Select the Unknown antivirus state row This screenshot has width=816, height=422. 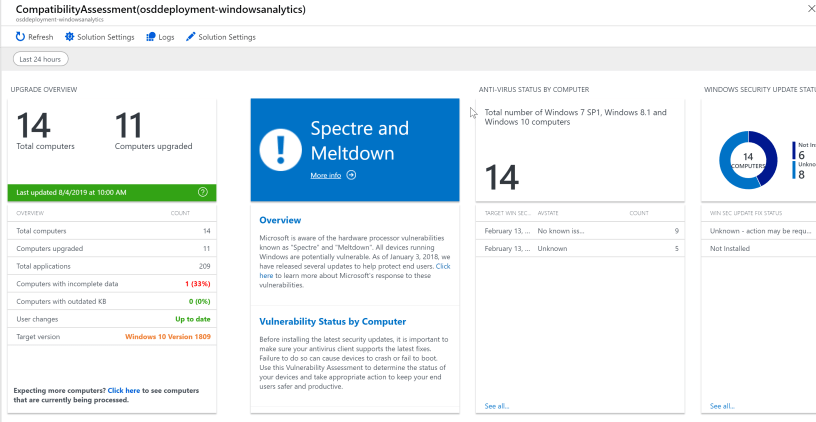point(580,248)
